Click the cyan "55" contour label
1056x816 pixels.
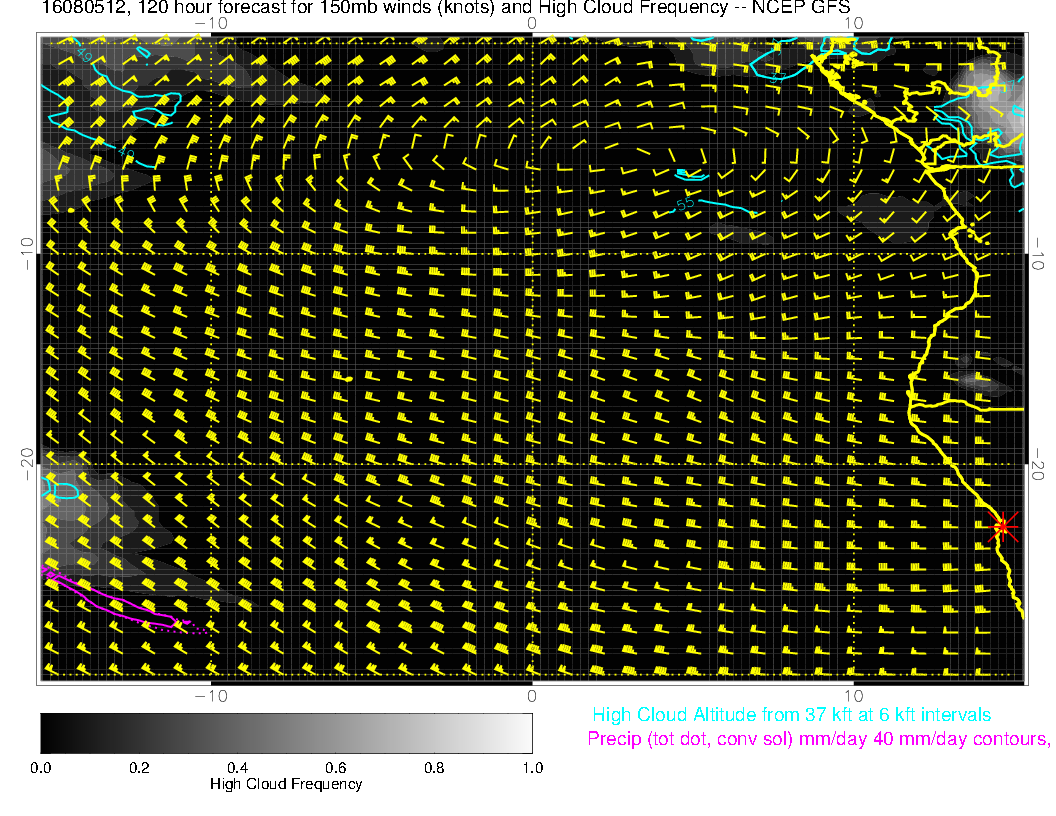[684, 204]
